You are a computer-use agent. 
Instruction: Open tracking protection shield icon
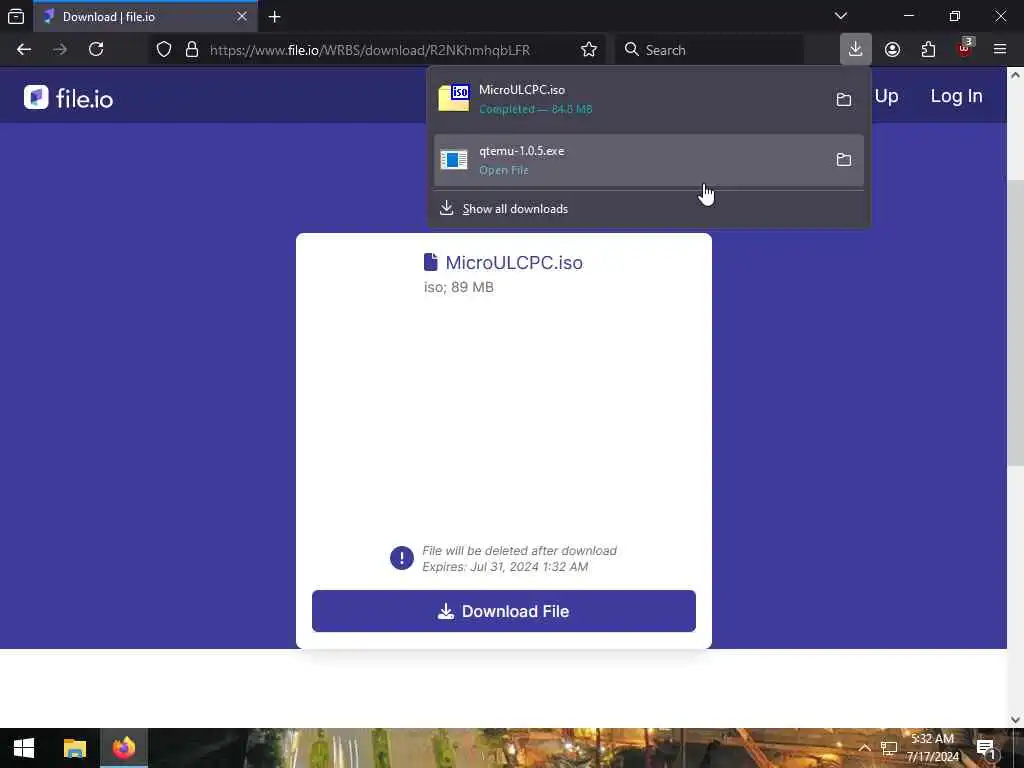(164, 50)
